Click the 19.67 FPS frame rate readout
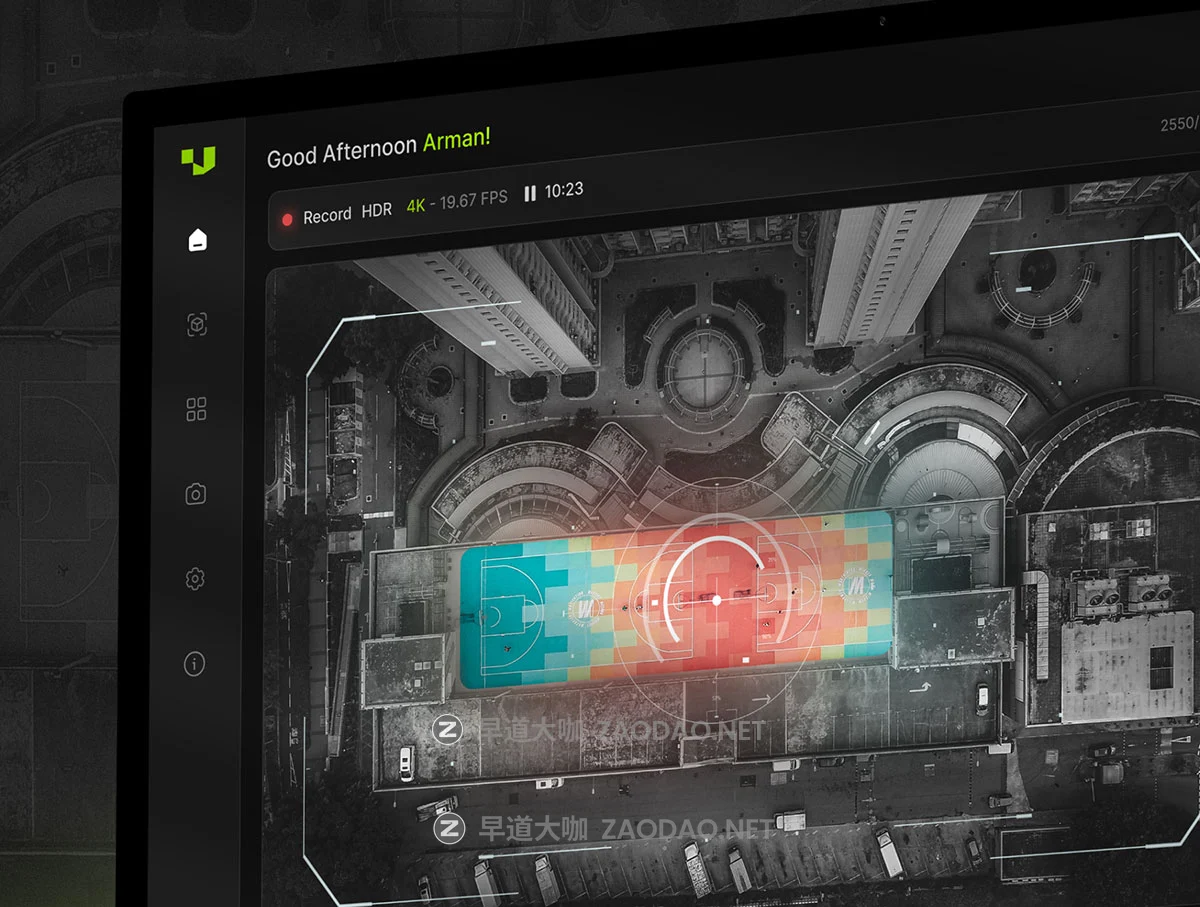This screenshot has height=907, width=1200. (x=473, y=200)
